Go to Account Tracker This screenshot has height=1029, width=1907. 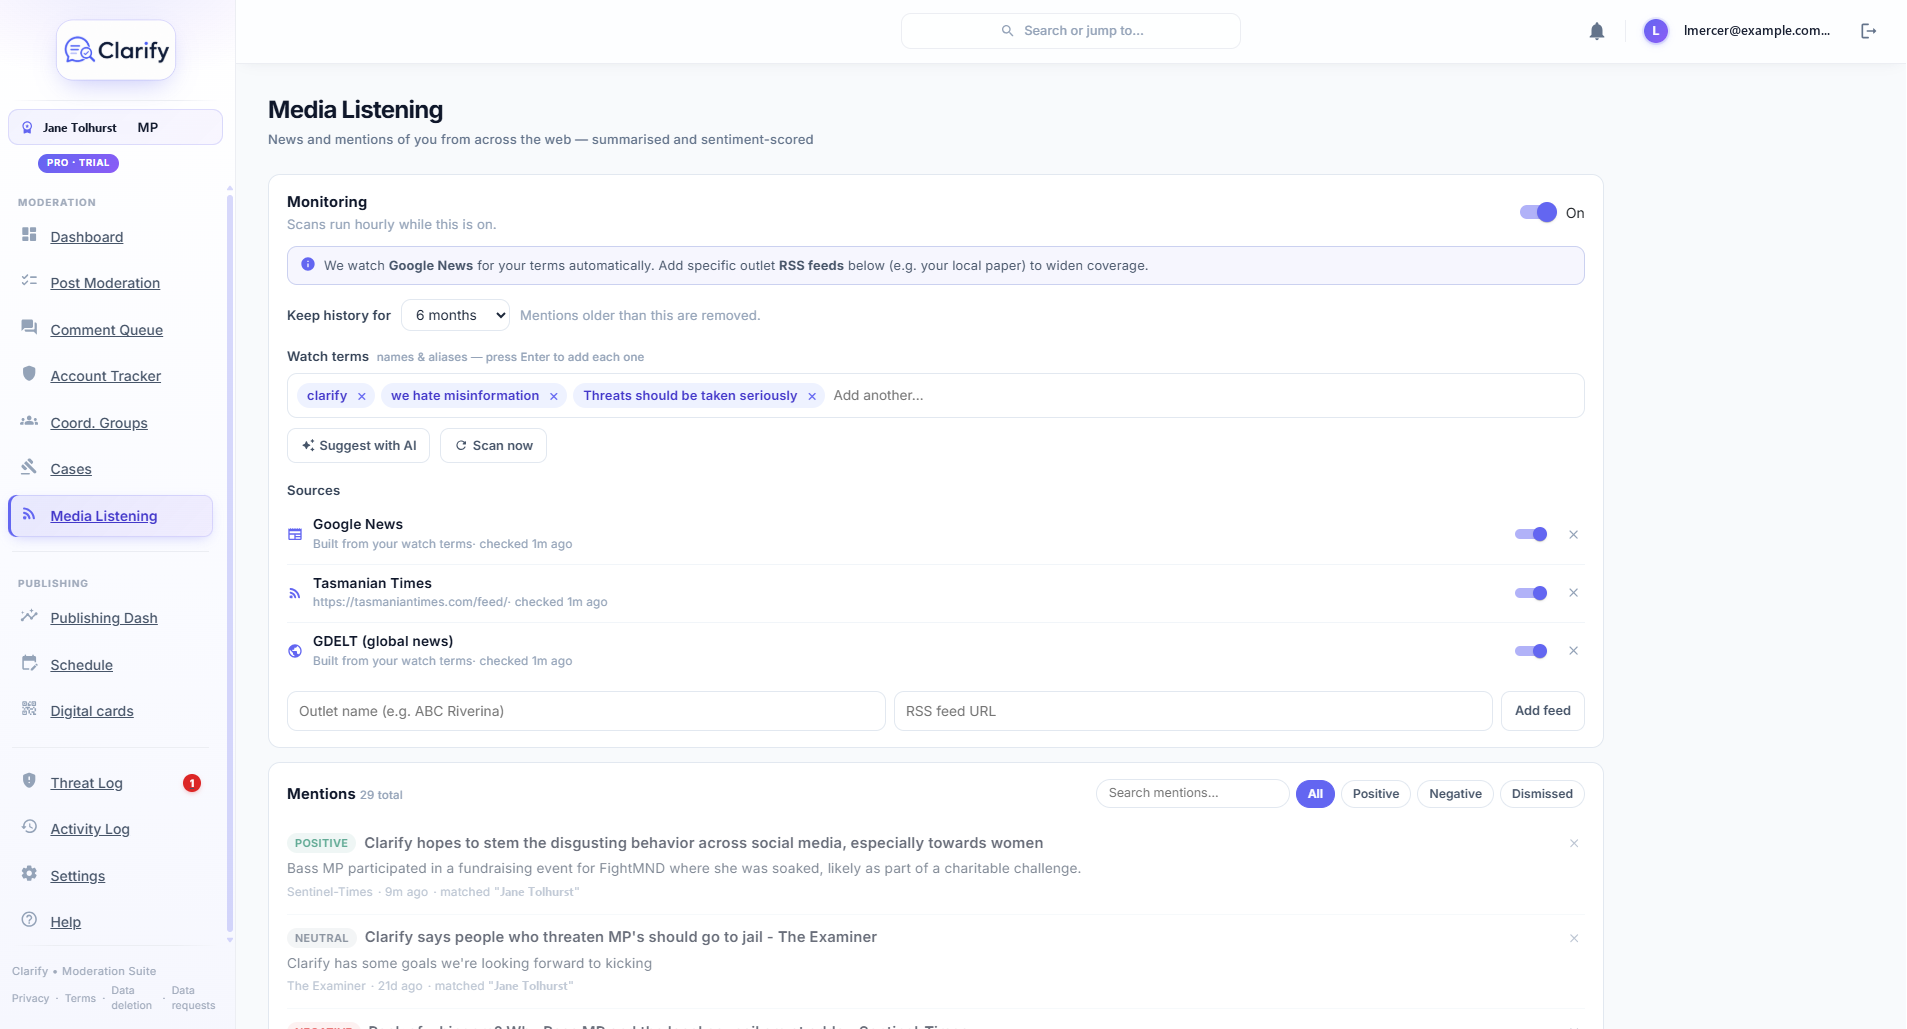[x=106, y=376]
